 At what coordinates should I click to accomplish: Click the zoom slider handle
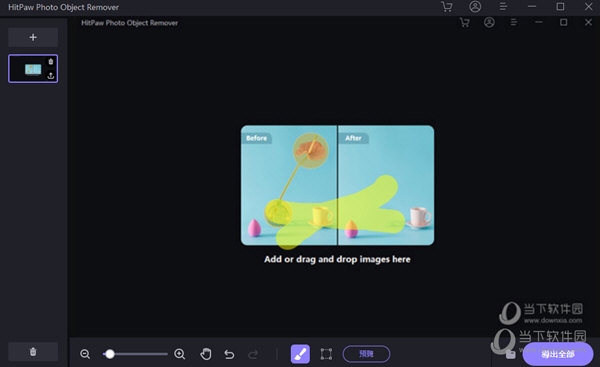point(110,354)
